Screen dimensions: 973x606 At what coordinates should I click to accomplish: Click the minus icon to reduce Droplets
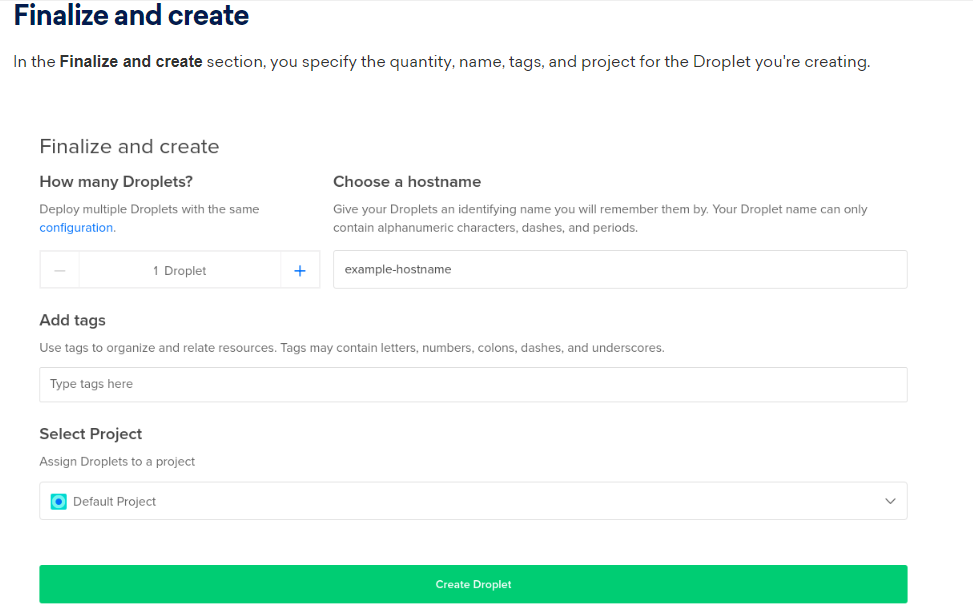coord(60,270)
